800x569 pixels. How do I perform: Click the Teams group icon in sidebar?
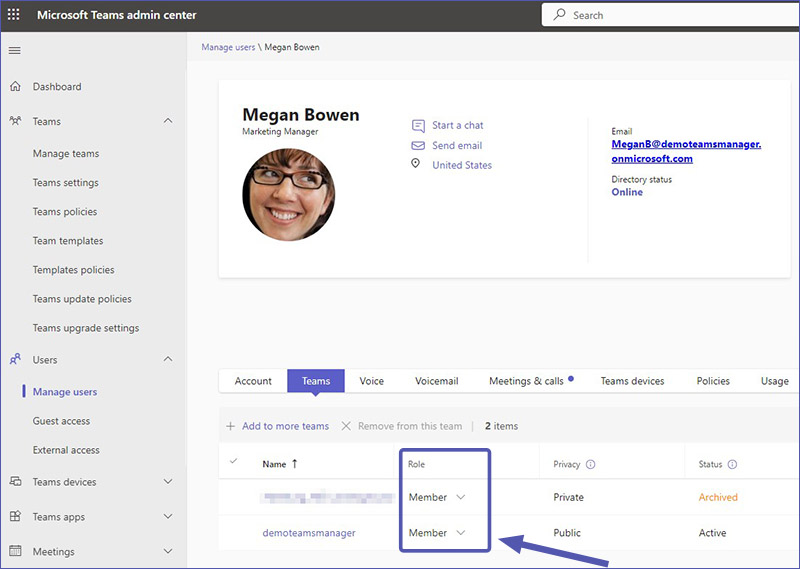tap(15, 121)
